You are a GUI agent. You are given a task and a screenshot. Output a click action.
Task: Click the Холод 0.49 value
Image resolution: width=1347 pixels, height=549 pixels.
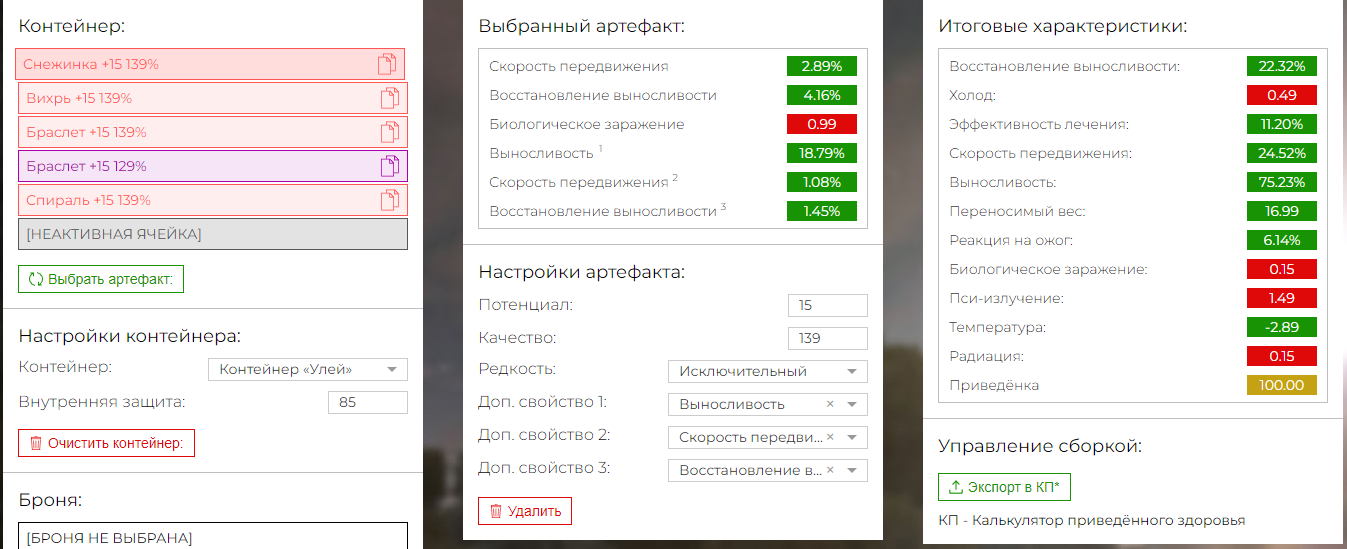pos(1282,95)
